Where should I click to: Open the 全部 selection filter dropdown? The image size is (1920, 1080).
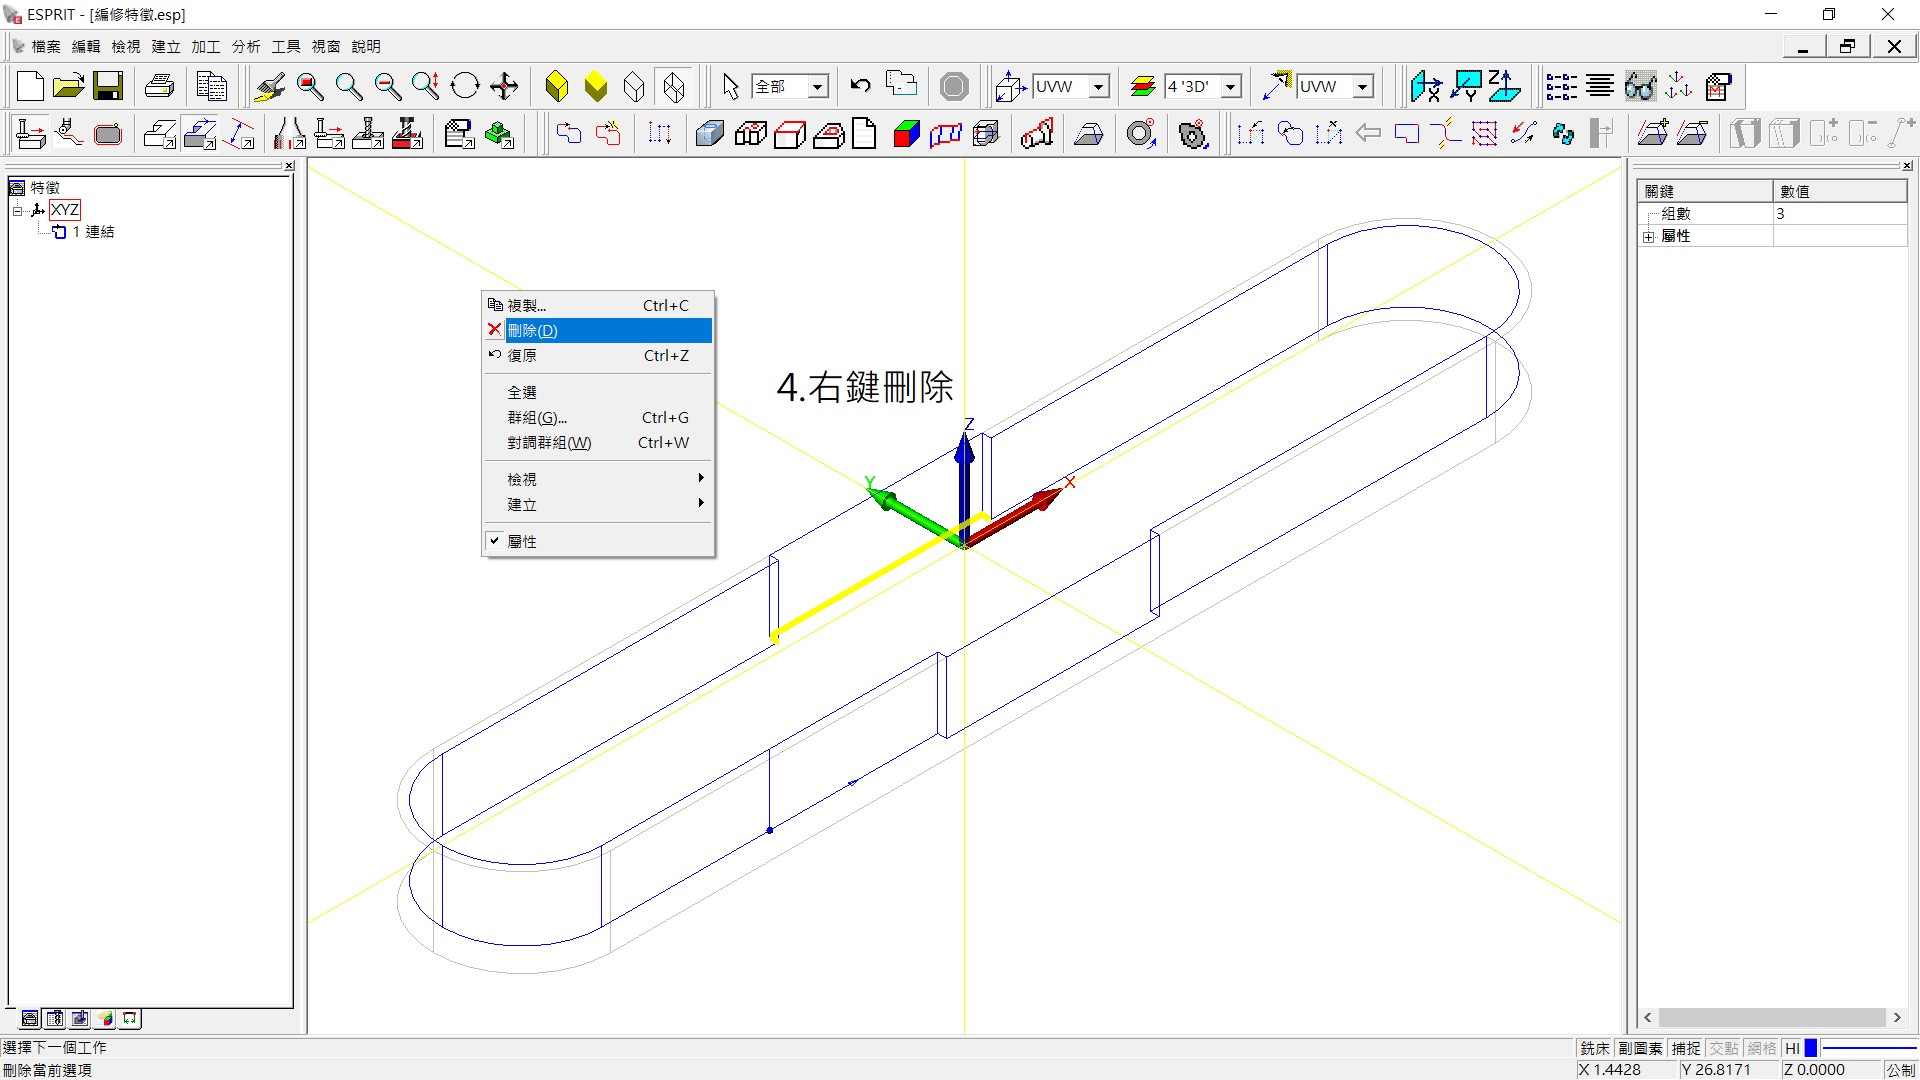coord(818,87)
